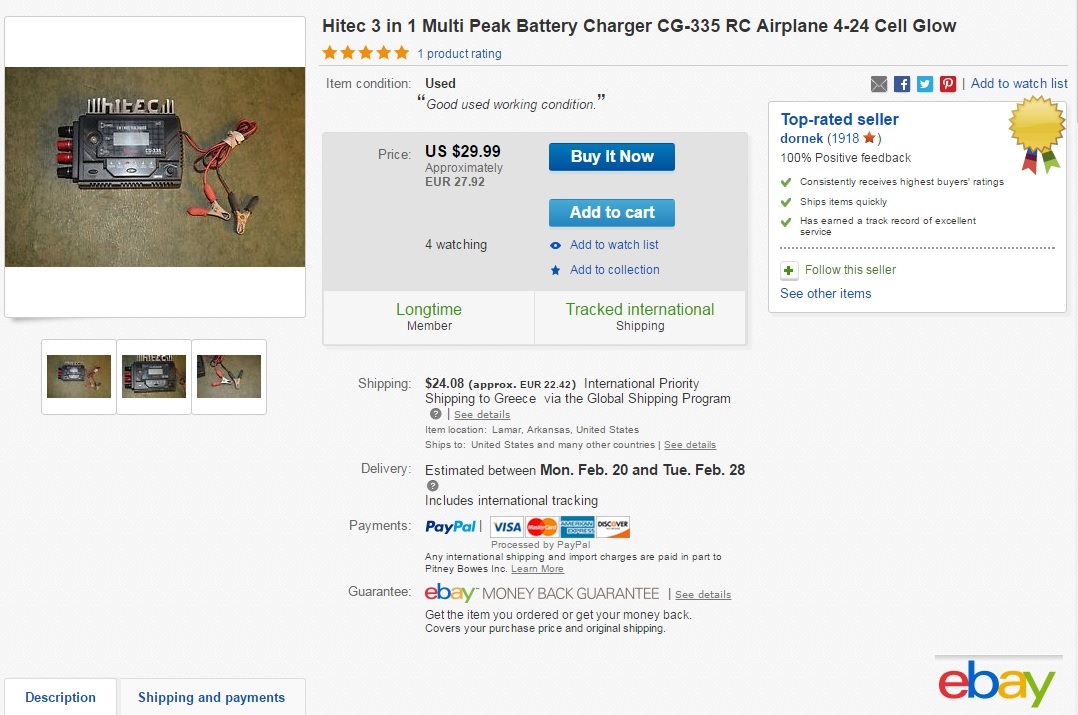The height and width of the screenshot is (715, 1078).
Task: Click the eye icon for watch list
Action: point(556,245)
